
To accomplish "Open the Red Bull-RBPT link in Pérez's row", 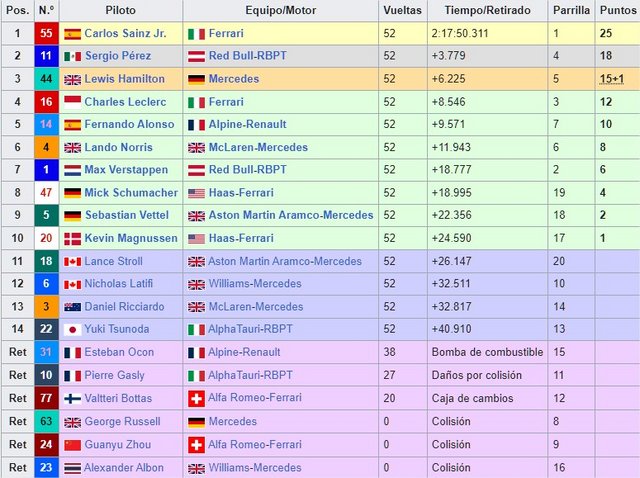I will [248, 56].
